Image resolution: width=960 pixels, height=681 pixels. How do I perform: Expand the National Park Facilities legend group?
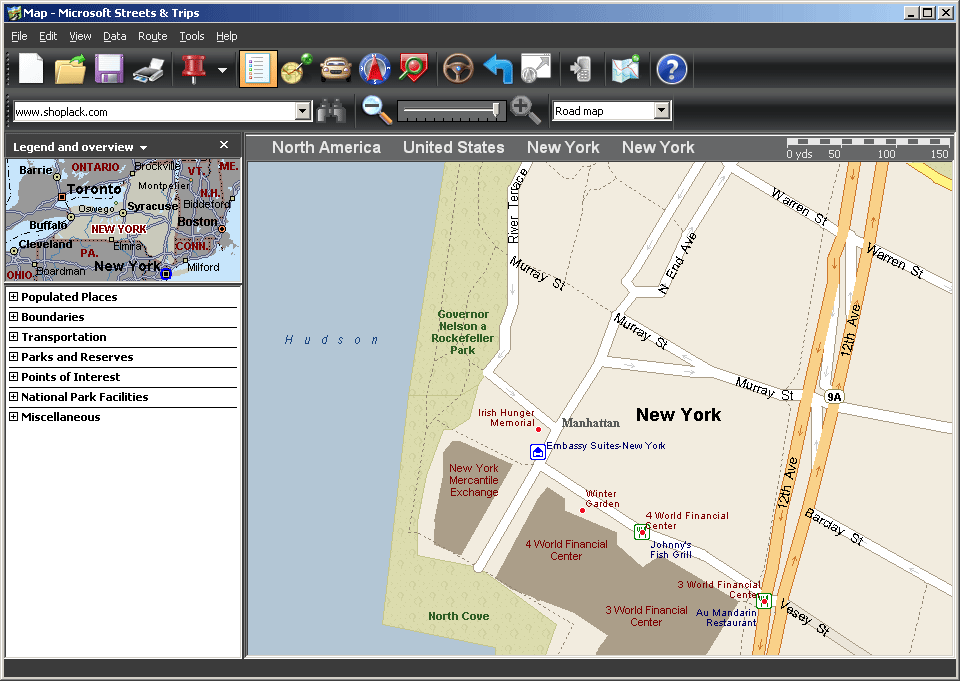[x=13, y=396]
